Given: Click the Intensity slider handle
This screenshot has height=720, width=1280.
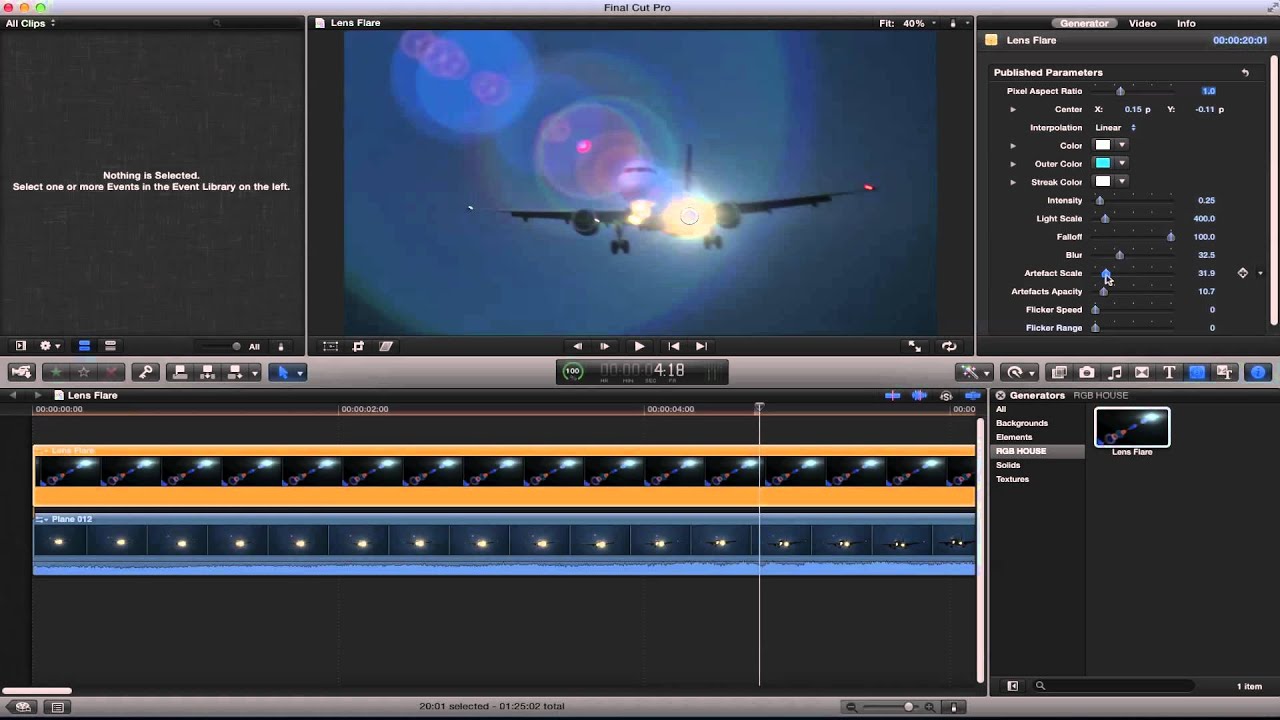Looking at the screenshot, I should coord(1100,200).
